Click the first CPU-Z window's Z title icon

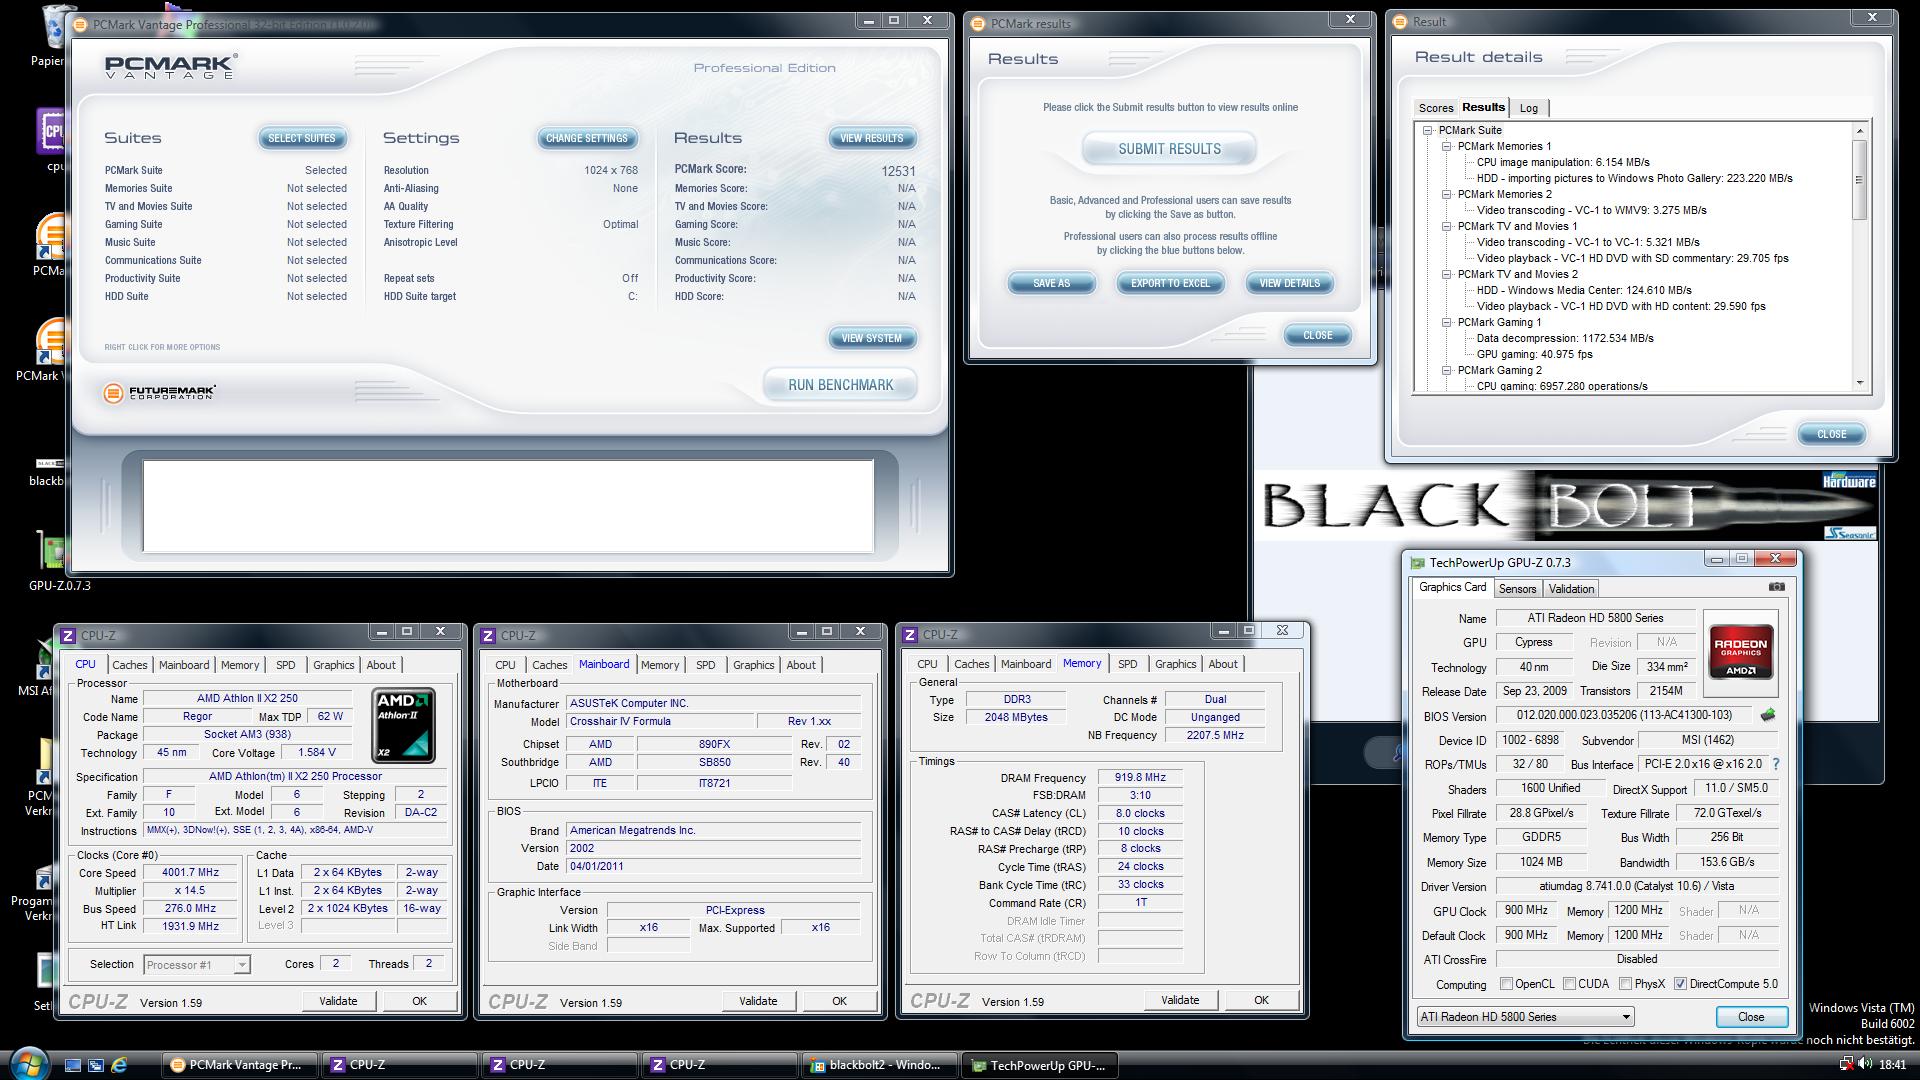click(68, 635)
